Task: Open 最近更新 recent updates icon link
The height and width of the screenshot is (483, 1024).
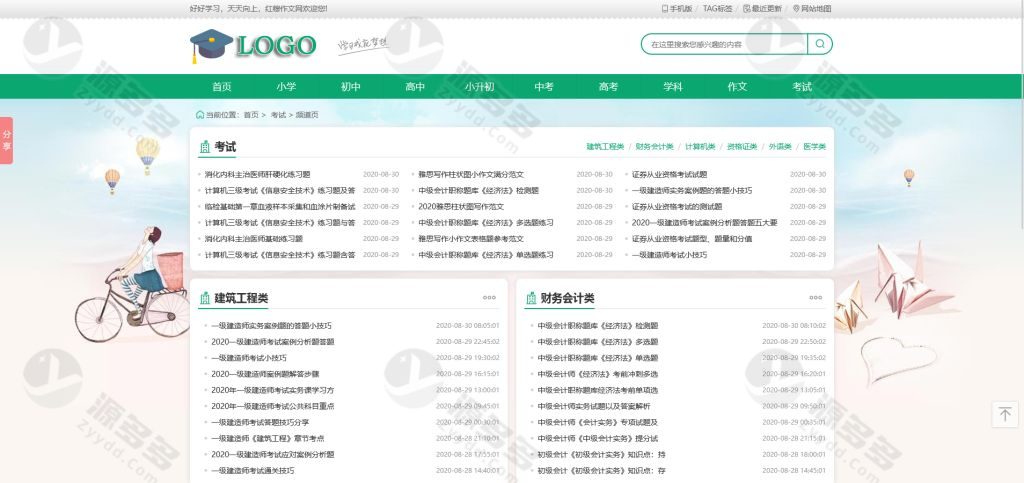Action: tap(762, 8)
